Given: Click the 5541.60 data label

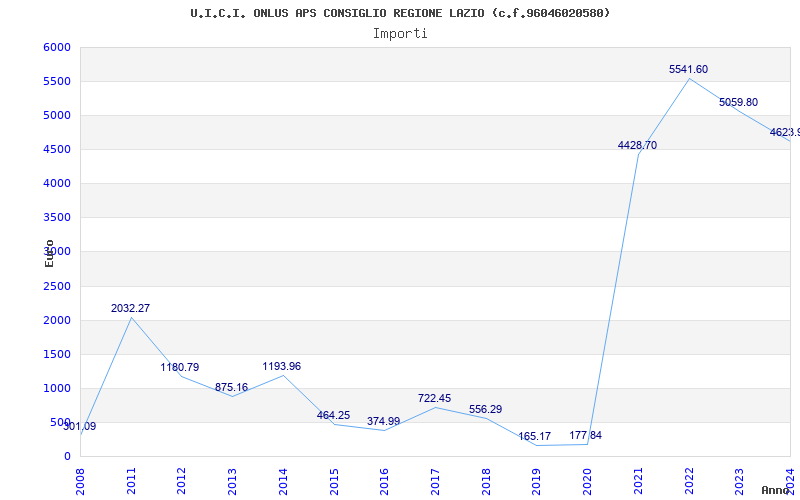Looking at the screenshot, I should [x=688, y=69].
